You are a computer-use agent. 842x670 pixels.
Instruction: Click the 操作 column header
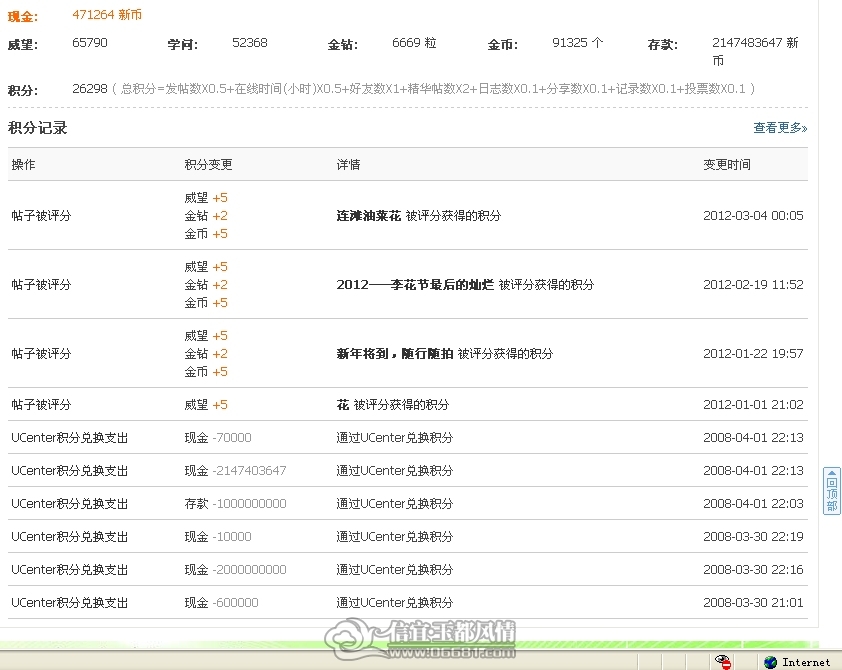(24, 165)
